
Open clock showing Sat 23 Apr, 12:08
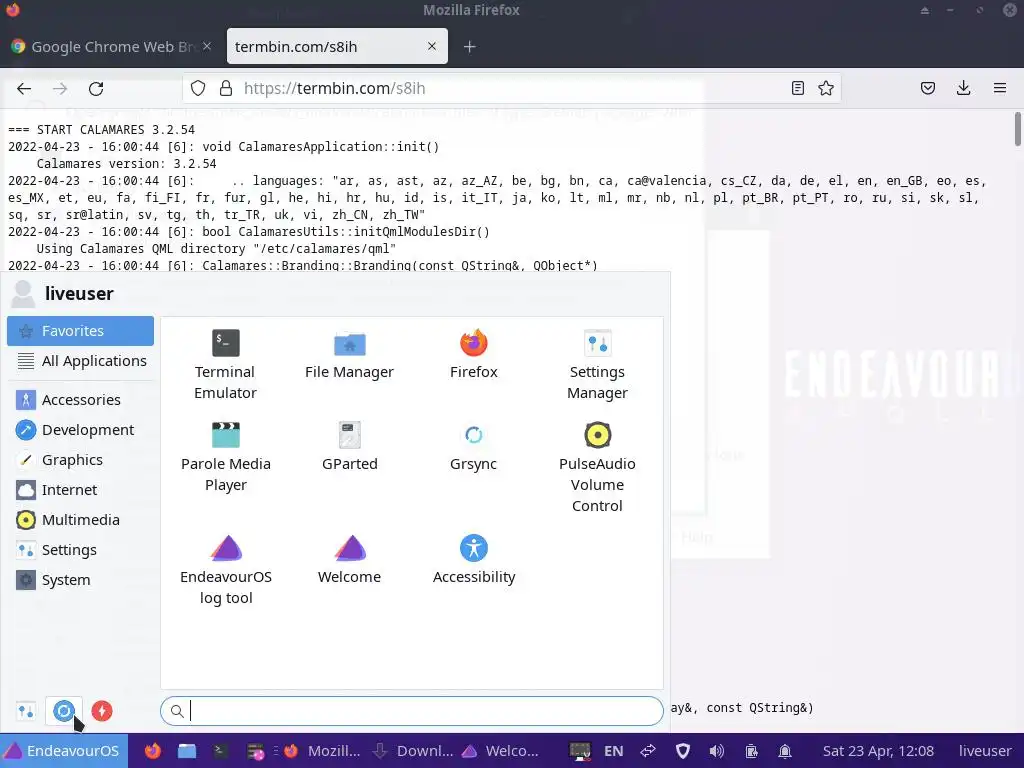coord(878,751)
